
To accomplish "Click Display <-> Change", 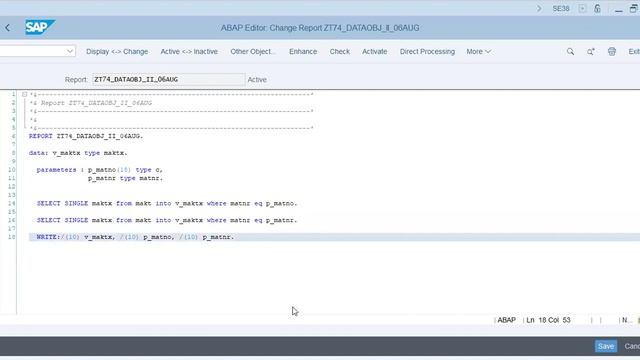I will (117, 51).
